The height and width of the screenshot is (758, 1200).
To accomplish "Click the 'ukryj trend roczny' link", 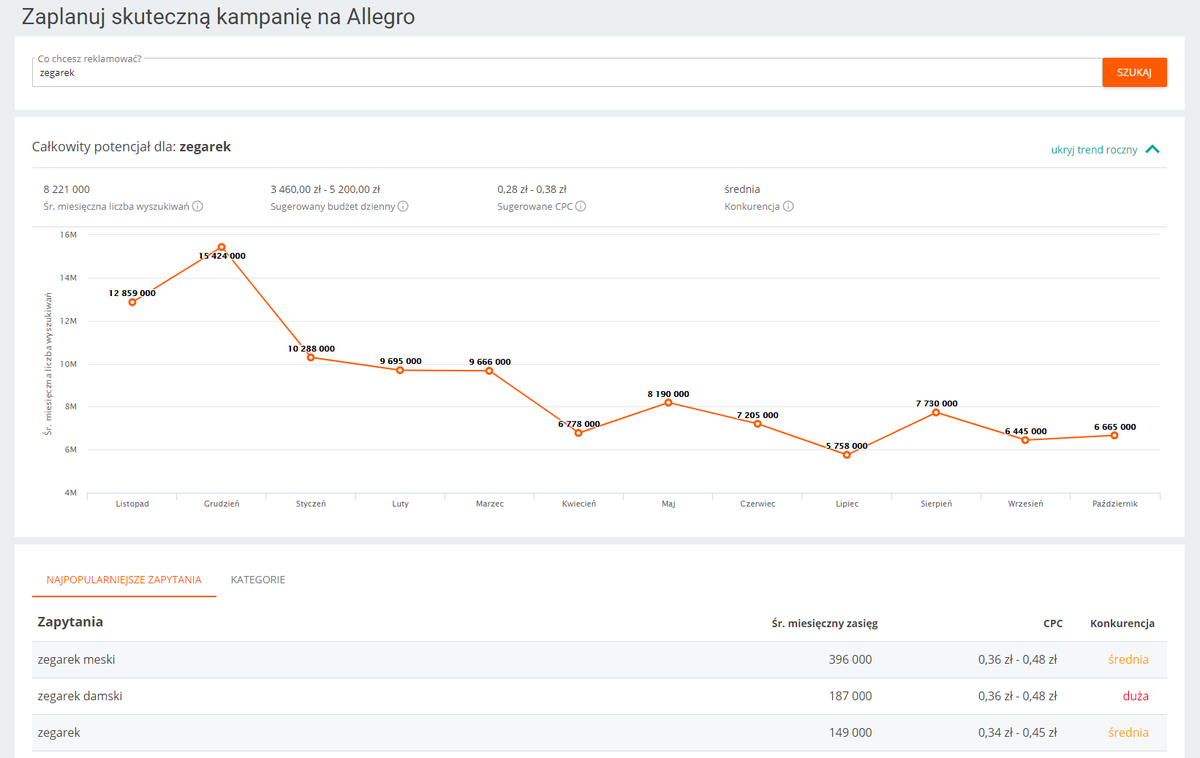I will [x=1094, y=149].
